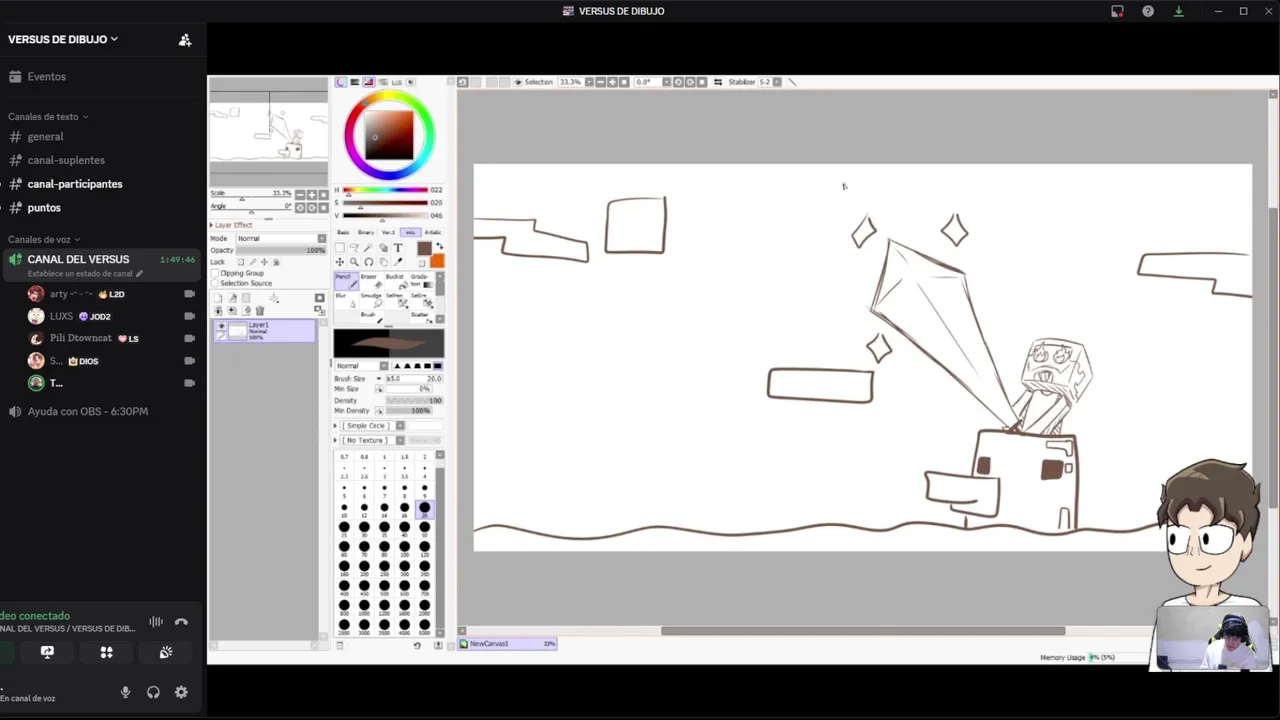Viewport: 1280px width, 720px height.
Task: Open Discord user settings gear
Action: 181,692
